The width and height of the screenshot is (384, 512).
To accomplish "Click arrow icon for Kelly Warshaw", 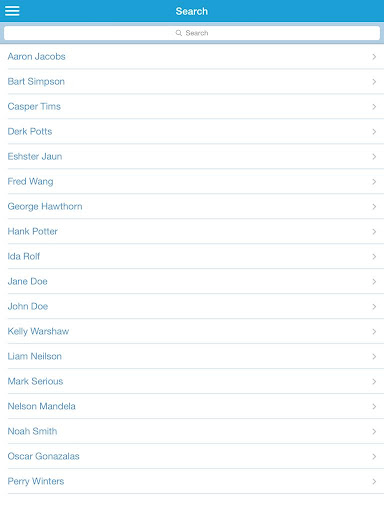I will (x=374, y=332).
